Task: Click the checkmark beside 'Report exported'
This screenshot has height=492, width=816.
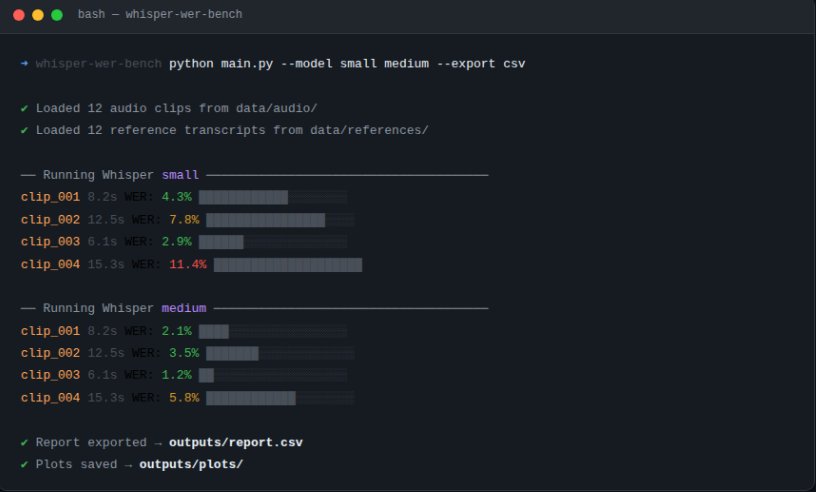Action: point(24,443)
